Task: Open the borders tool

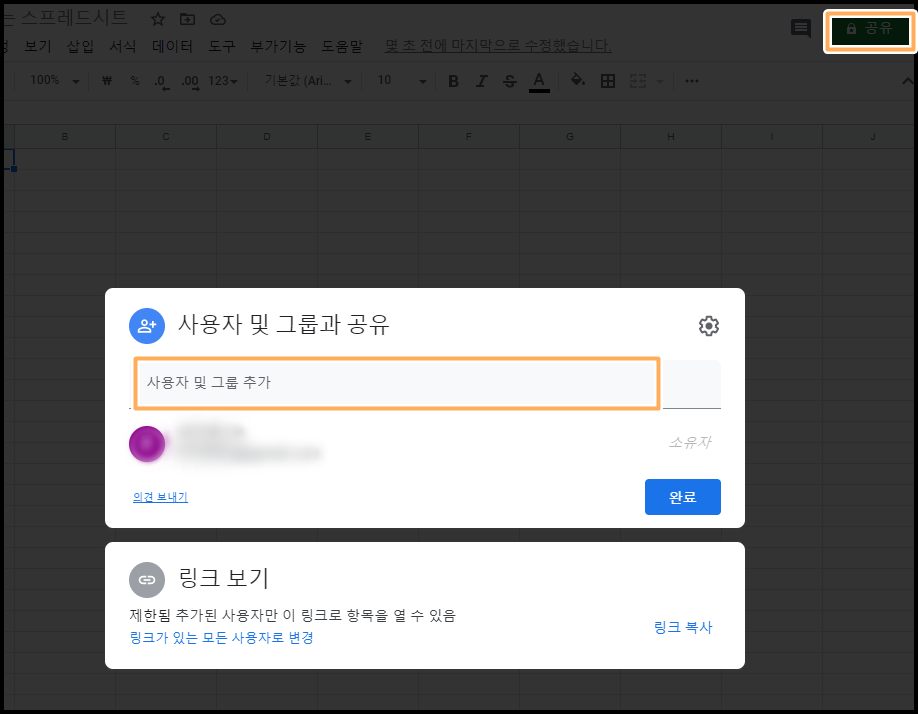Action: (x=608, y=81)
